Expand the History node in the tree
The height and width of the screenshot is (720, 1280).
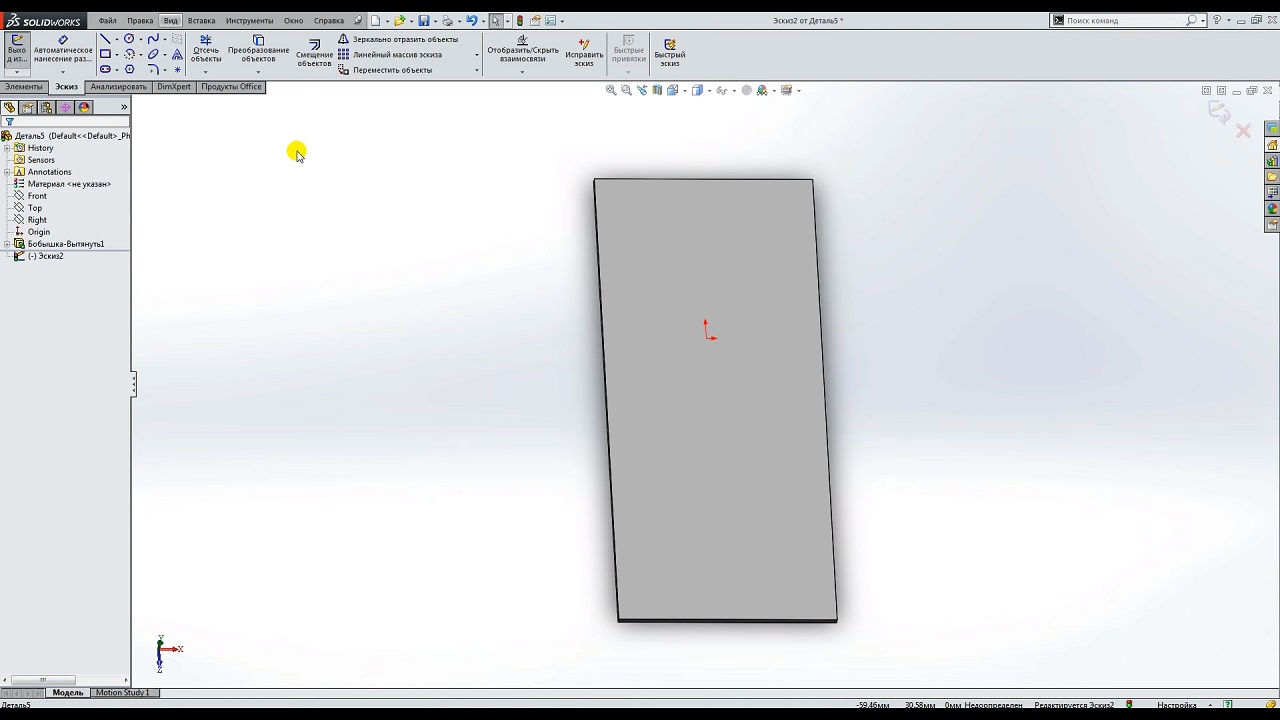click(x=7, y=148)
